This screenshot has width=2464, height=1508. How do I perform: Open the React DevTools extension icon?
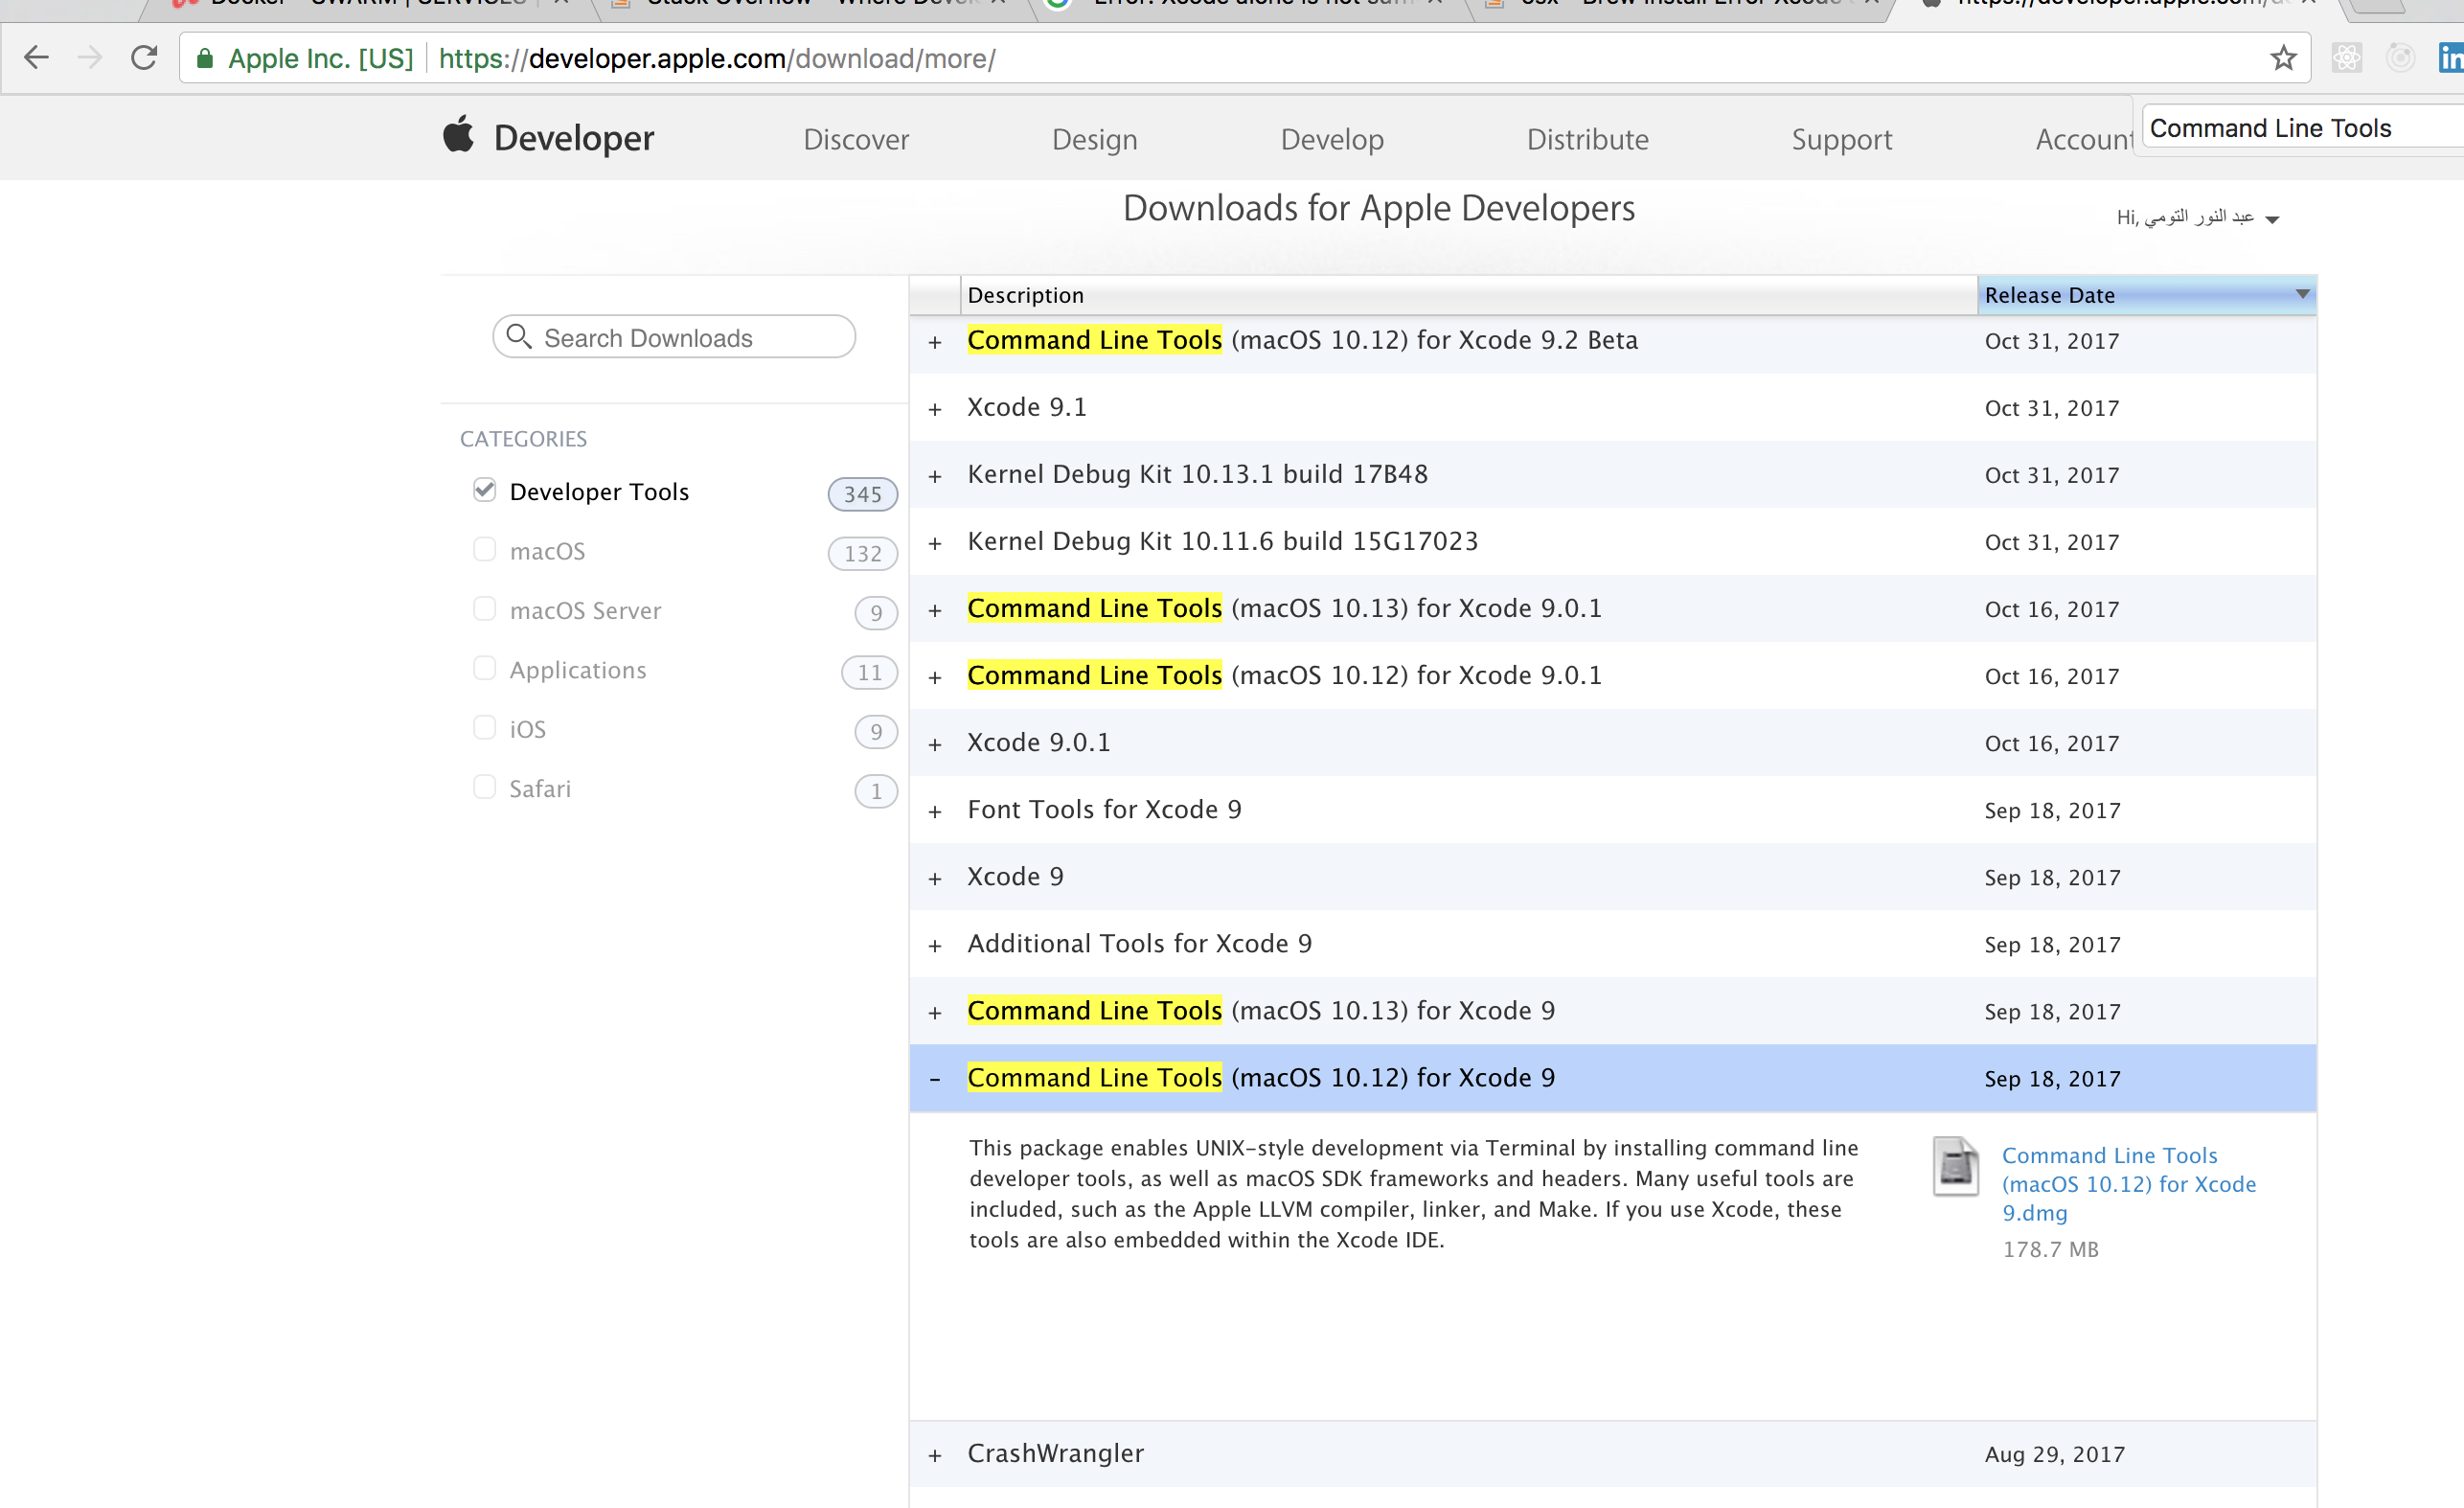pos(2346,58)
